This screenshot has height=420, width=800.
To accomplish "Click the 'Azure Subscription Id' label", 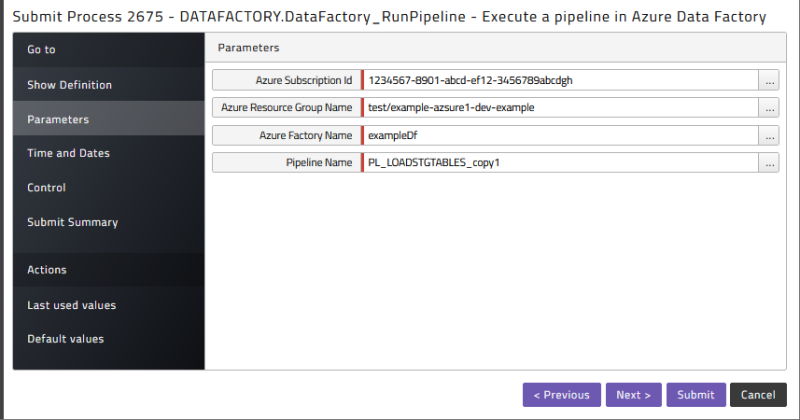I will pyautogui.click(x=304, y=80).
